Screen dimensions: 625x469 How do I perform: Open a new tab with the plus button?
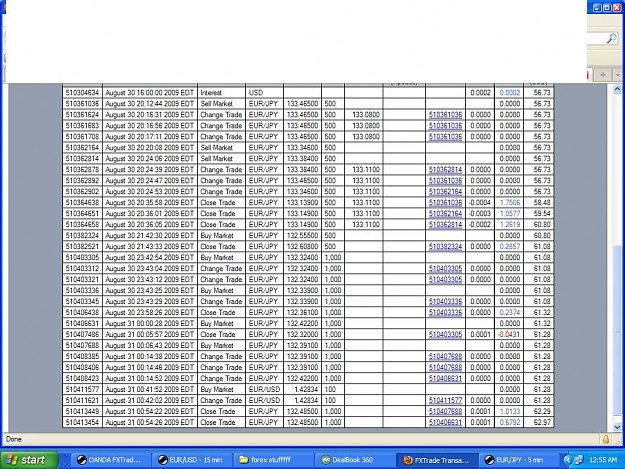[603, 75]
